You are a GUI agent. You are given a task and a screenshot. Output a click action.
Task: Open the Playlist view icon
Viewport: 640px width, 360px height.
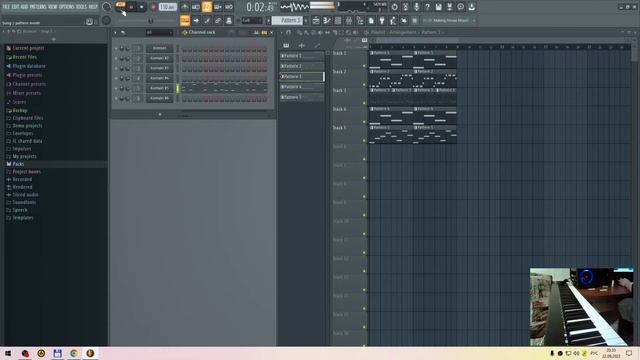[316, 20]
